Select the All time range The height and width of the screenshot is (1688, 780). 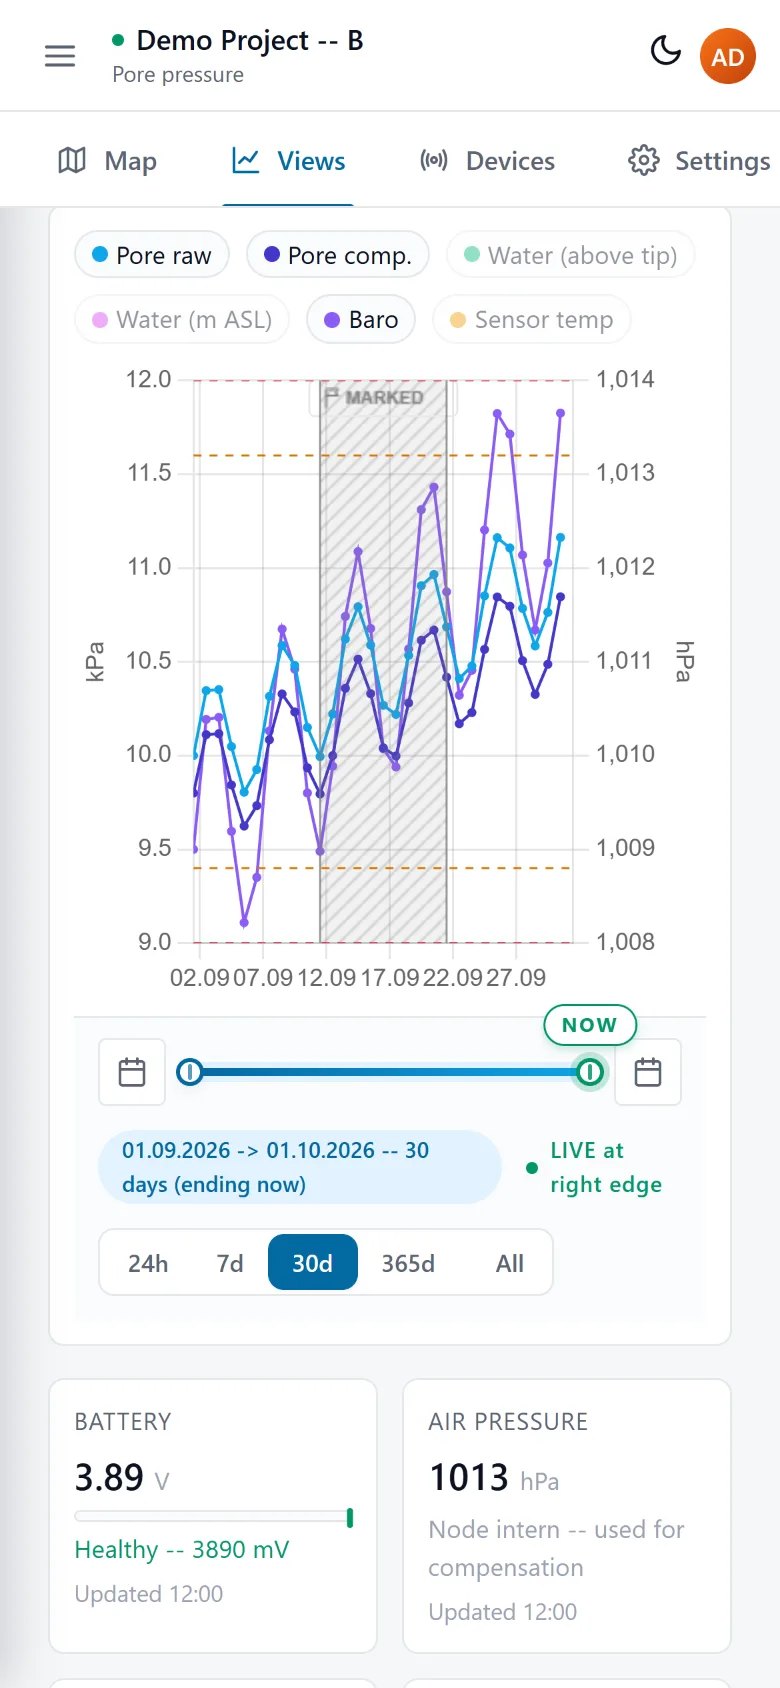click(x=510, y=1263)
